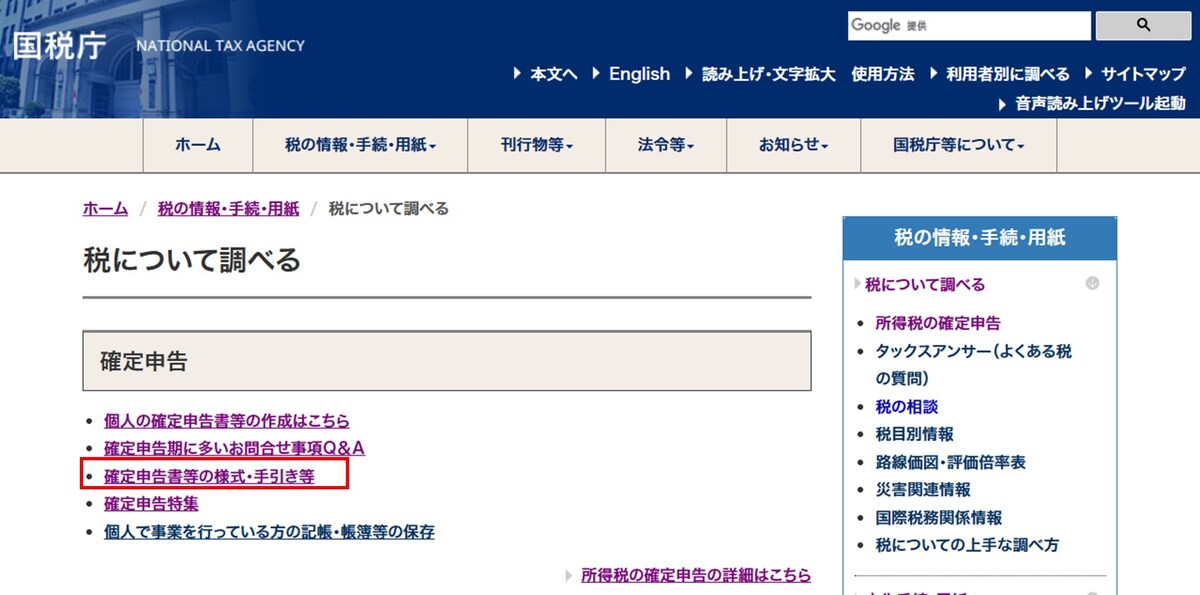The height and width of the screenshot is (595, 1200).
Task: Expand 法令等 navigation dropdown
Action: click(666, 145)
